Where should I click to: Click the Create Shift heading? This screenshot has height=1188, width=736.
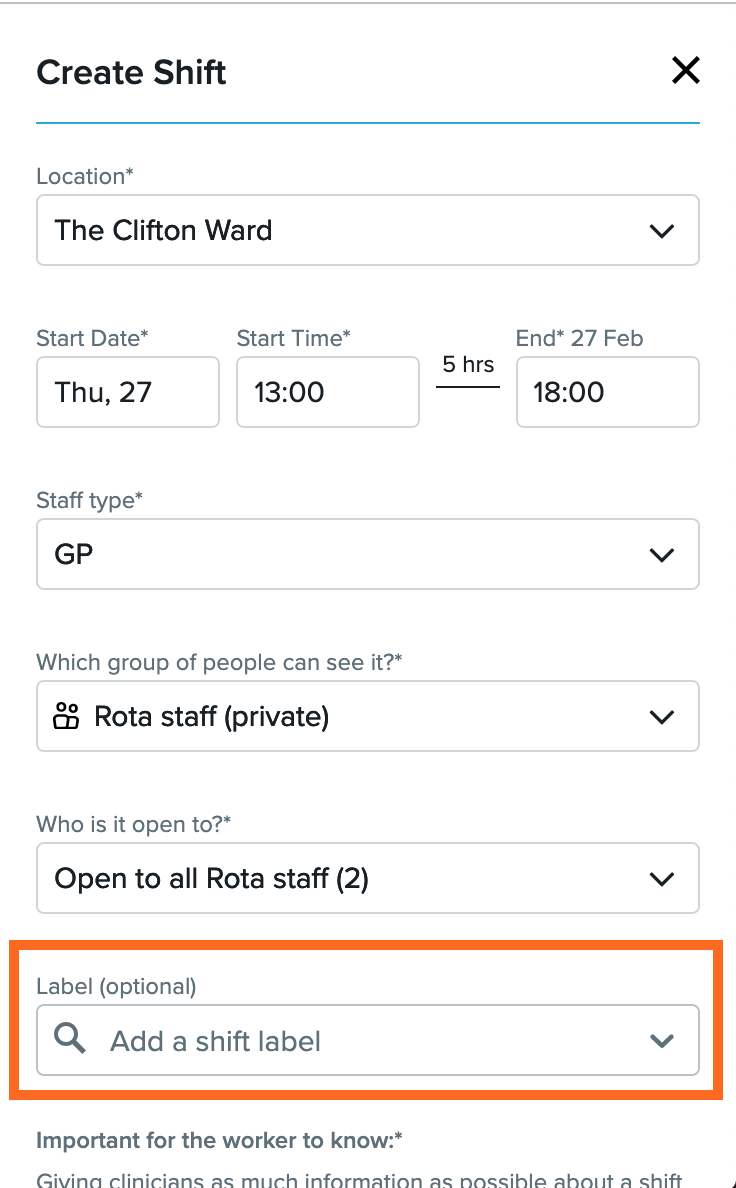pyautogui.click(x=131, y=73)
